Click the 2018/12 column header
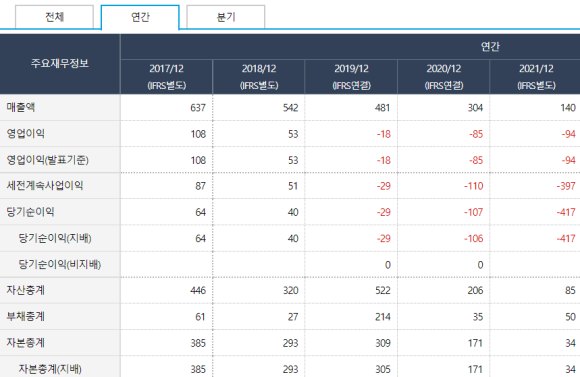This screenshot has width=580, height=377. tap(259, 77)
